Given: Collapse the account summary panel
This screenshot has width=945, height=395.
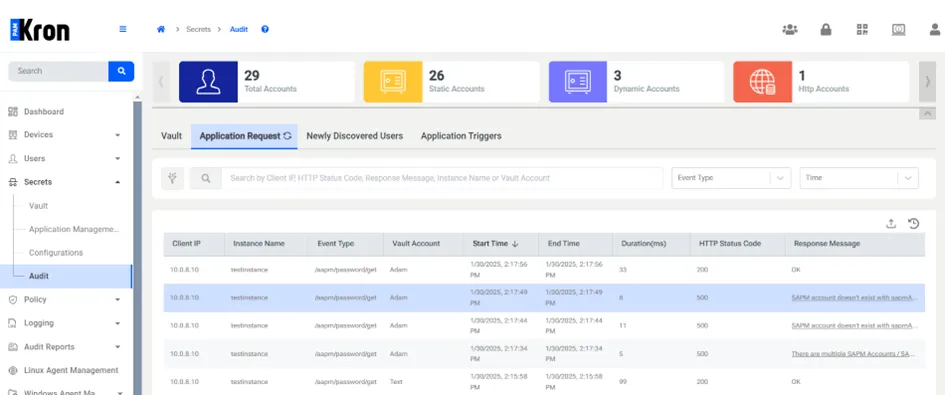Looking at the screenshot, I should 927,114.
